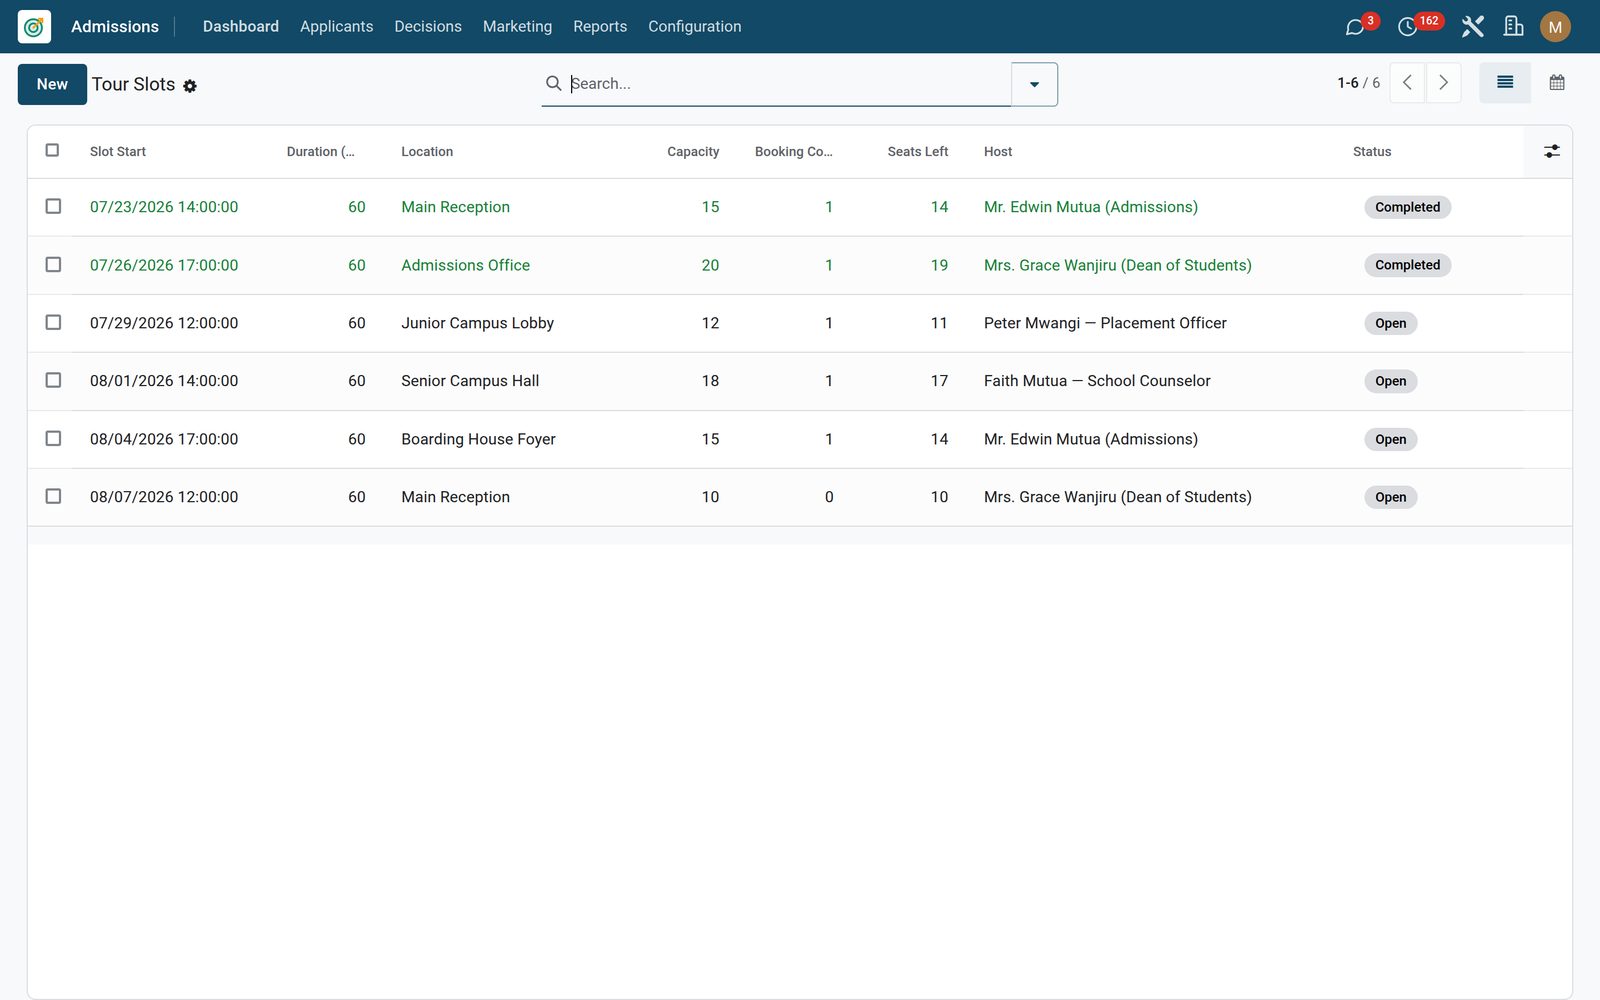The image size is (1600, 1000).
Task: Open the Boarding House Foyer slot
Action: (x=478, y=439)
